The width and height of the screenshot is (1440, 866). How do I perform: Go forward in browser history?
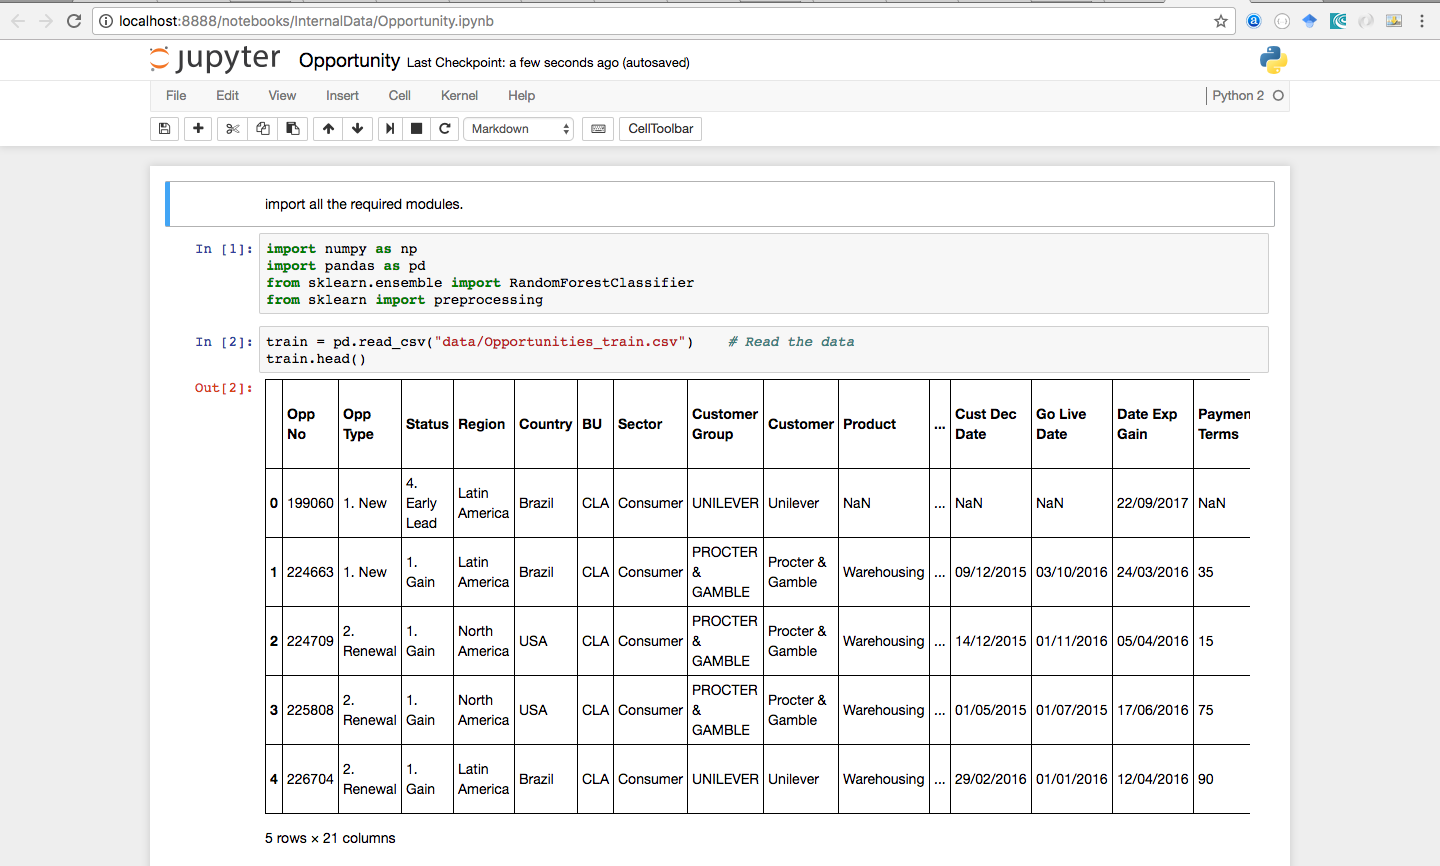pyautogui.click(x=46, y=21)
